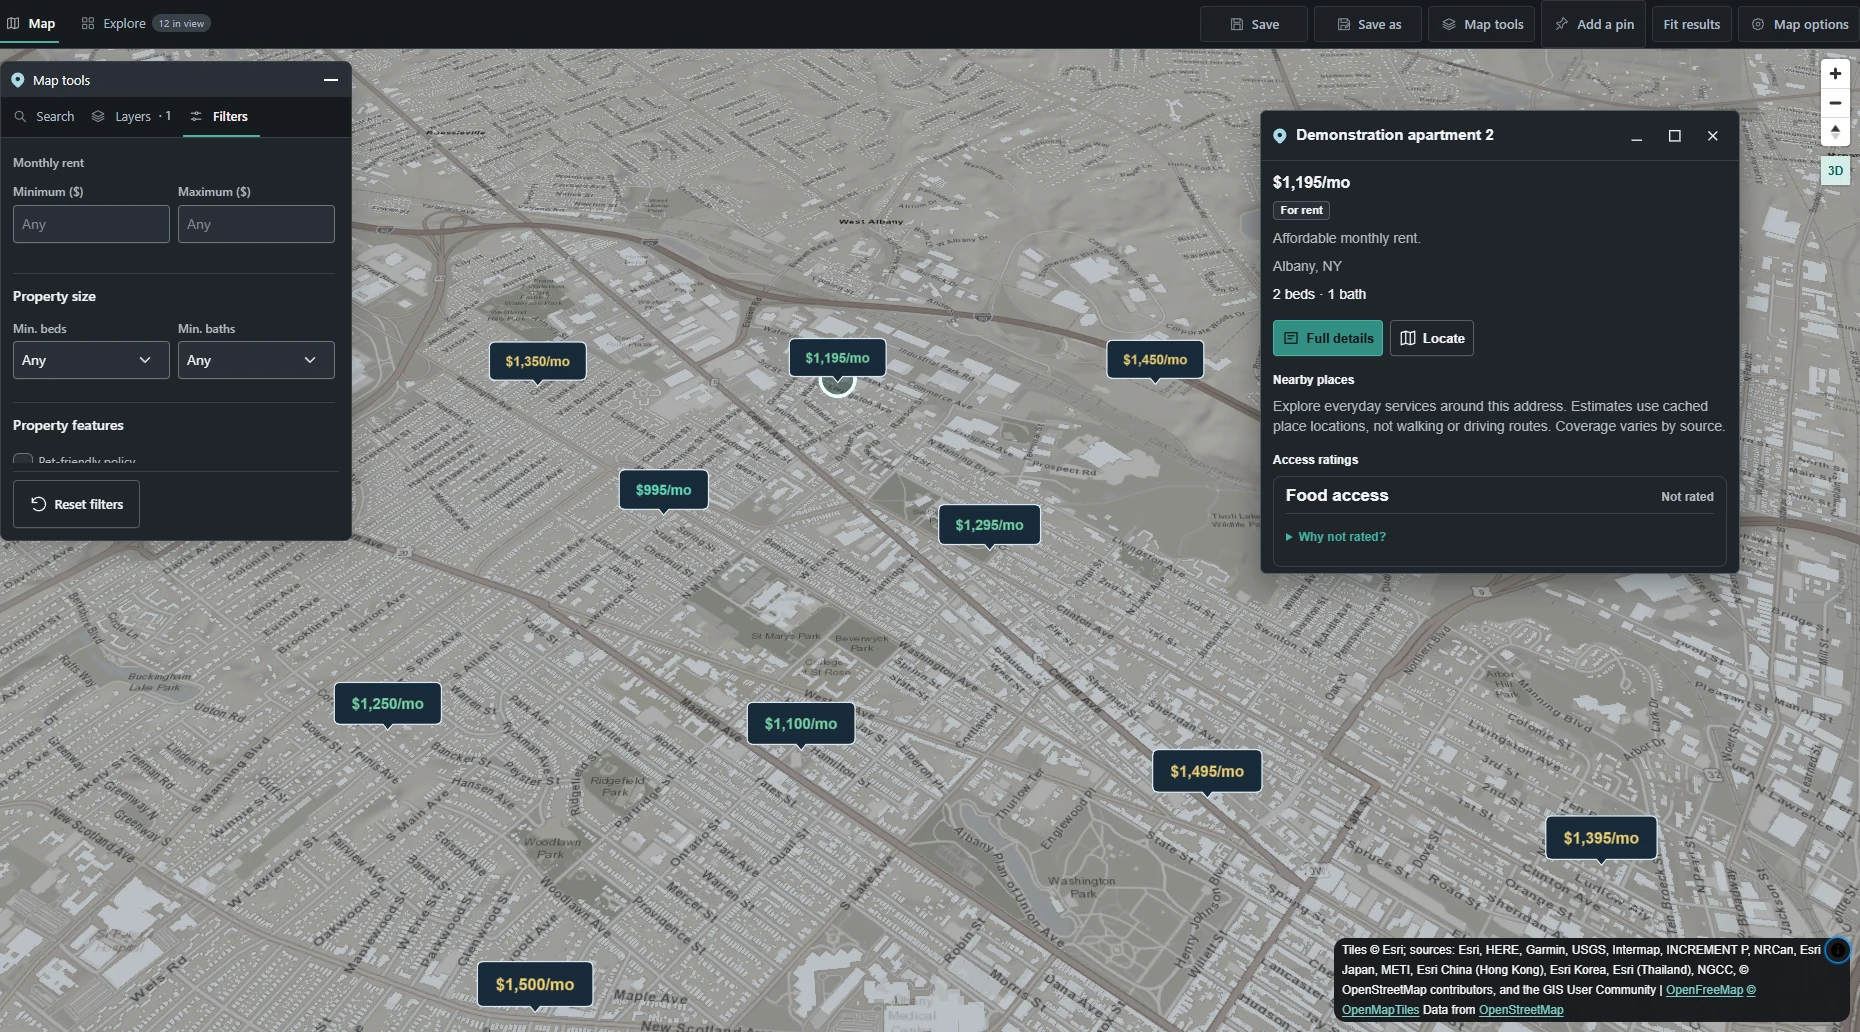Select the $1,450/mo map marker

pyautogui.click(x=1155, y=360)
